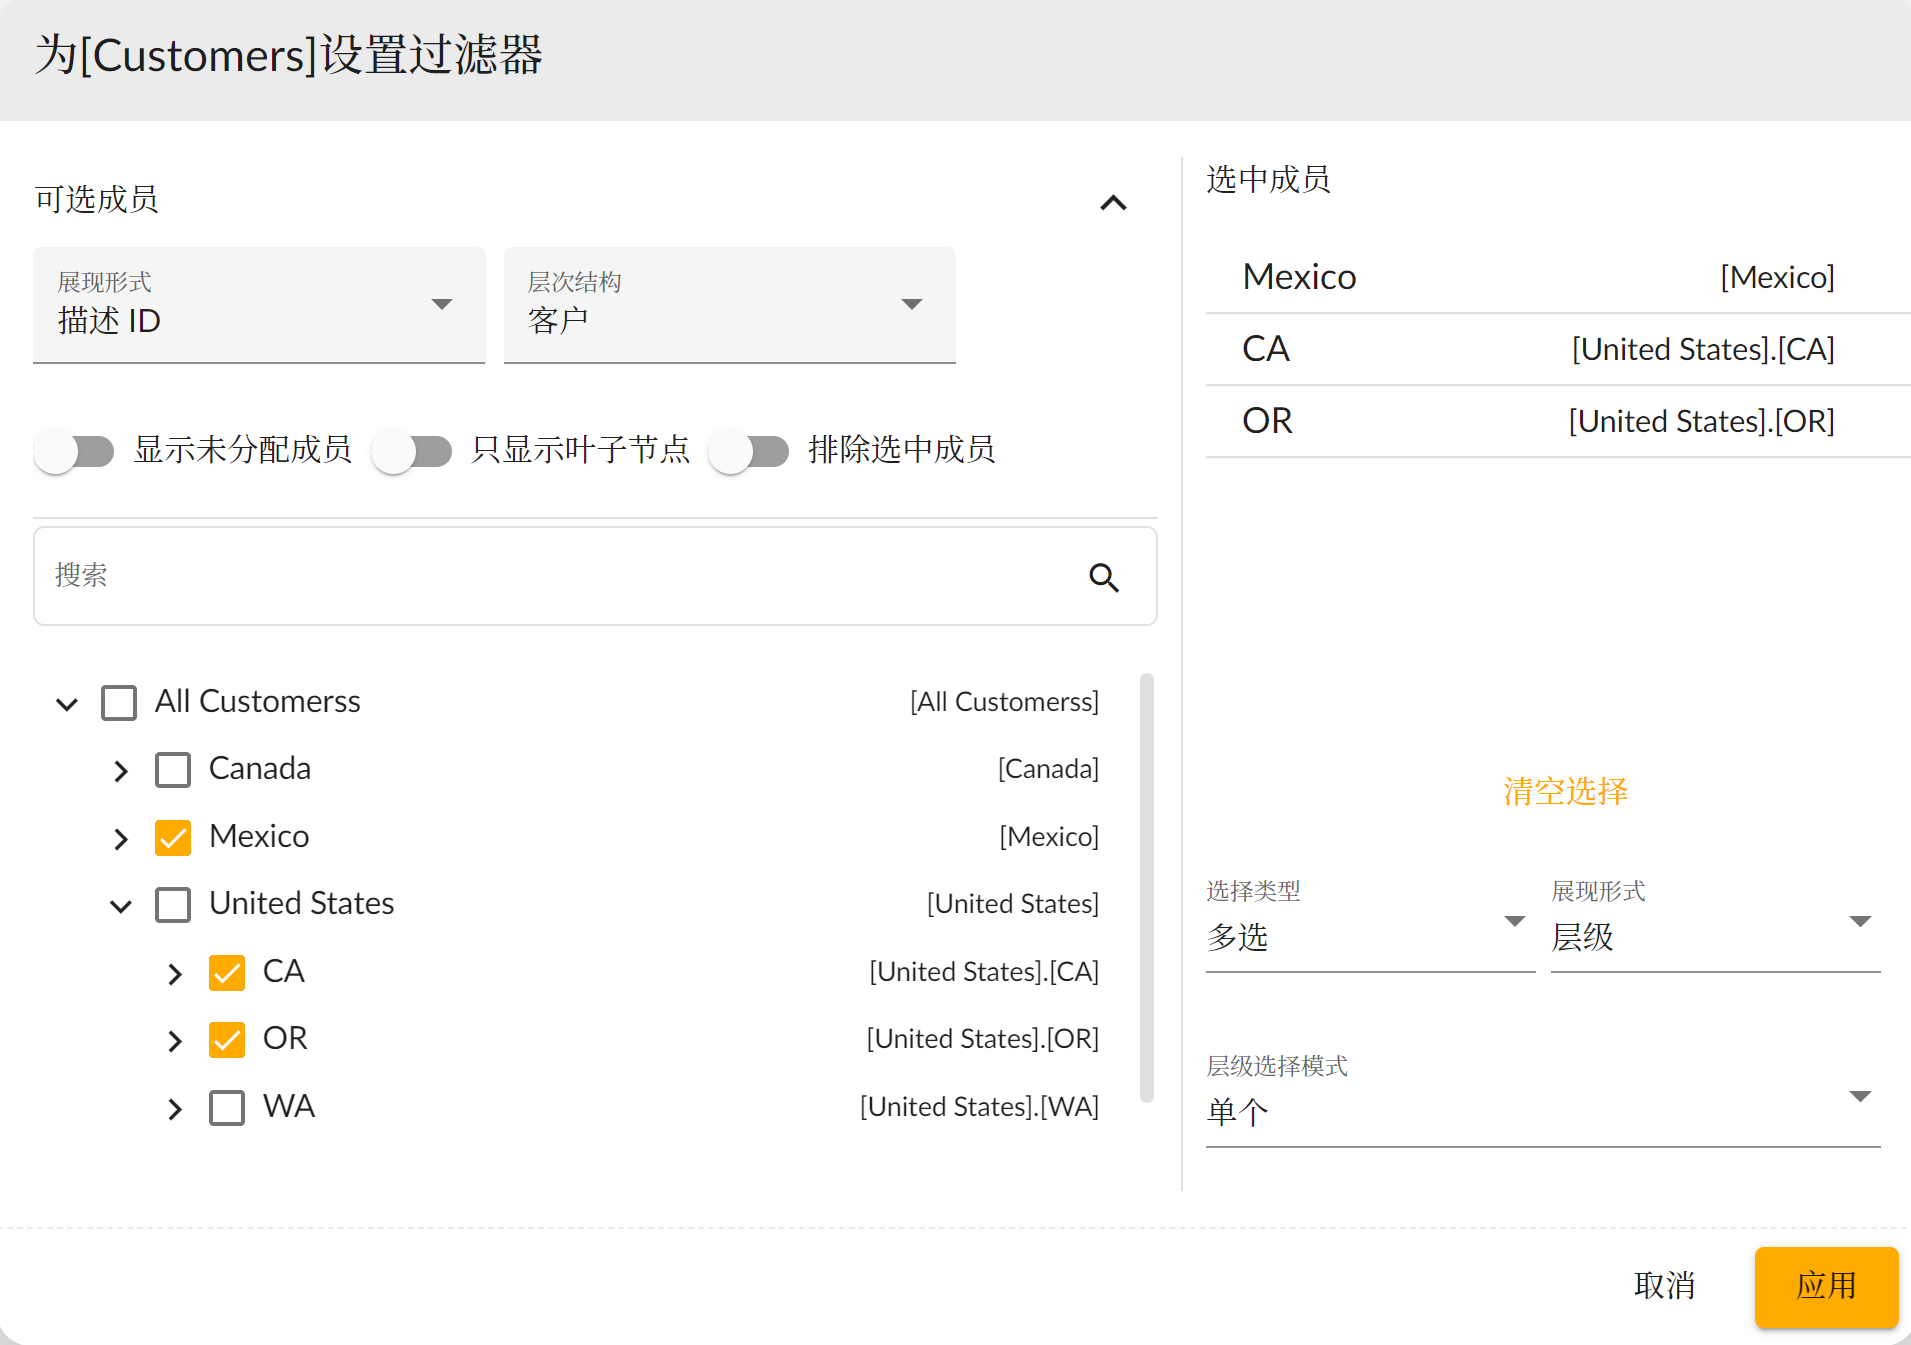Click the 搜索 input field

[595, 576]
